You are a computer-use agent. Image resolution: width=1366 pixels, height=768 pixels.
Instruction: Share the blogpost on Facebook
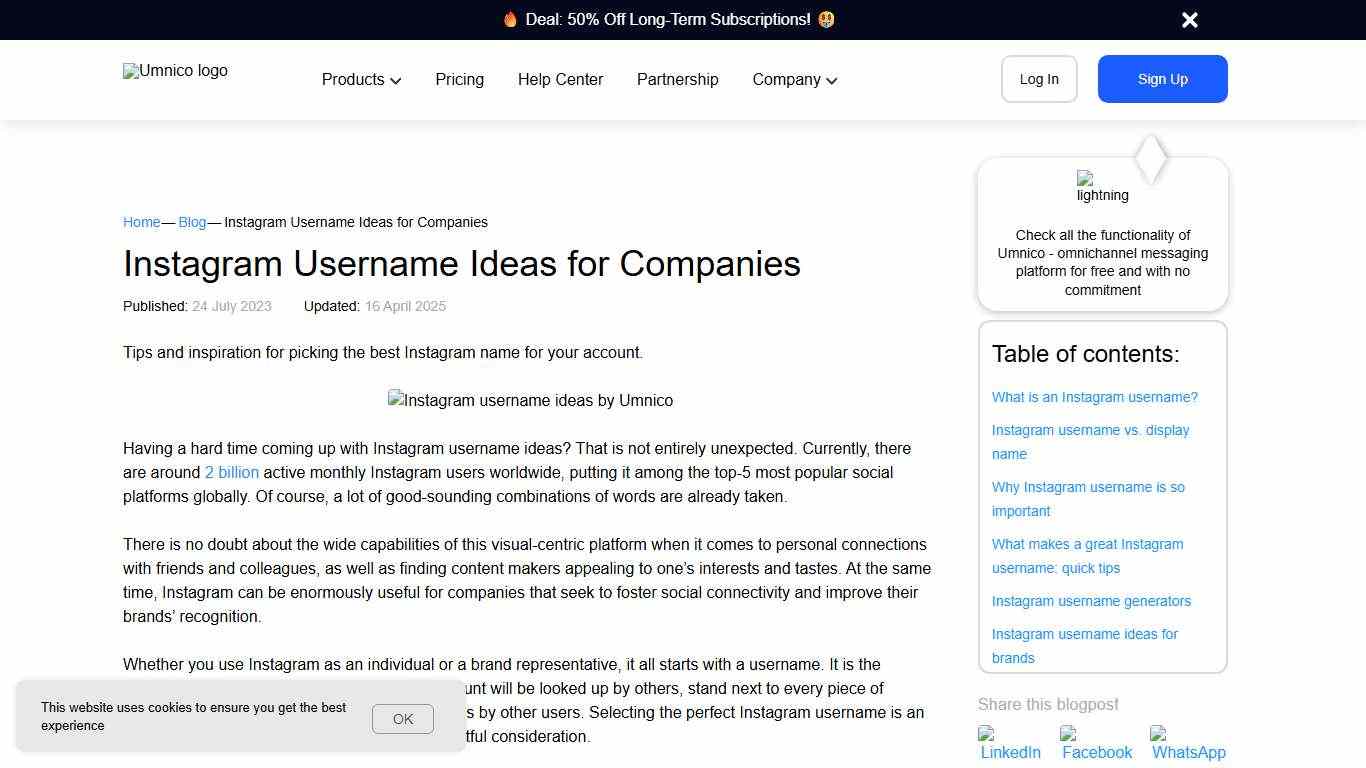tap(1097, 744)
